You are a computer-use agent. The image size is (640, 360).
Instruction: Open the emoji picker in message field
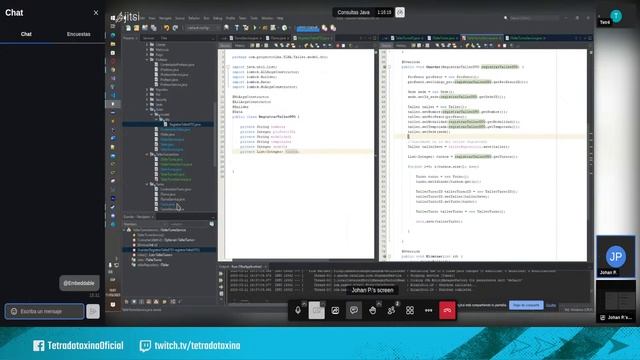click(14, 311)
